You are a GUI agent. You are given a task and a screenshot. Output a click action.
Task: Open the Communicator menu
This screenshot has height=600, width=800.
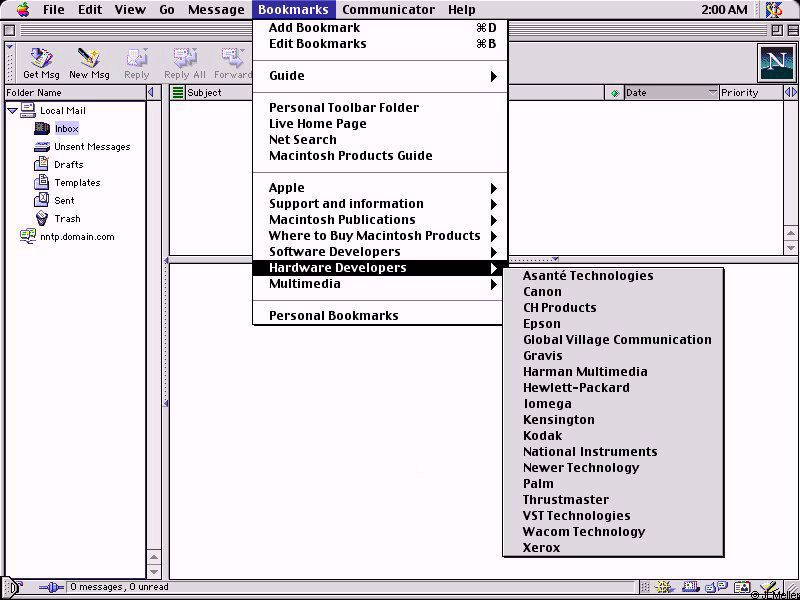click(388, 10)
